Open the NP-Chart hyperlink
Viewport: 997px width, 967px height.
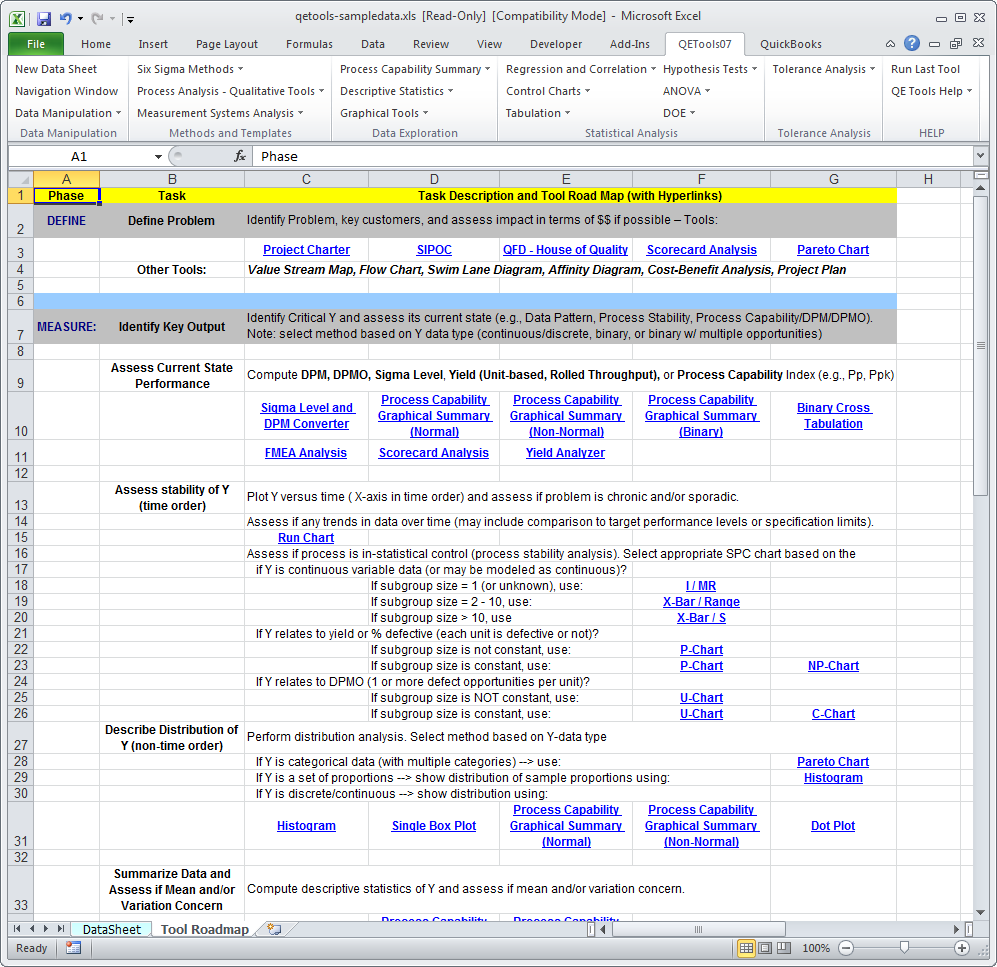point(833,666)
